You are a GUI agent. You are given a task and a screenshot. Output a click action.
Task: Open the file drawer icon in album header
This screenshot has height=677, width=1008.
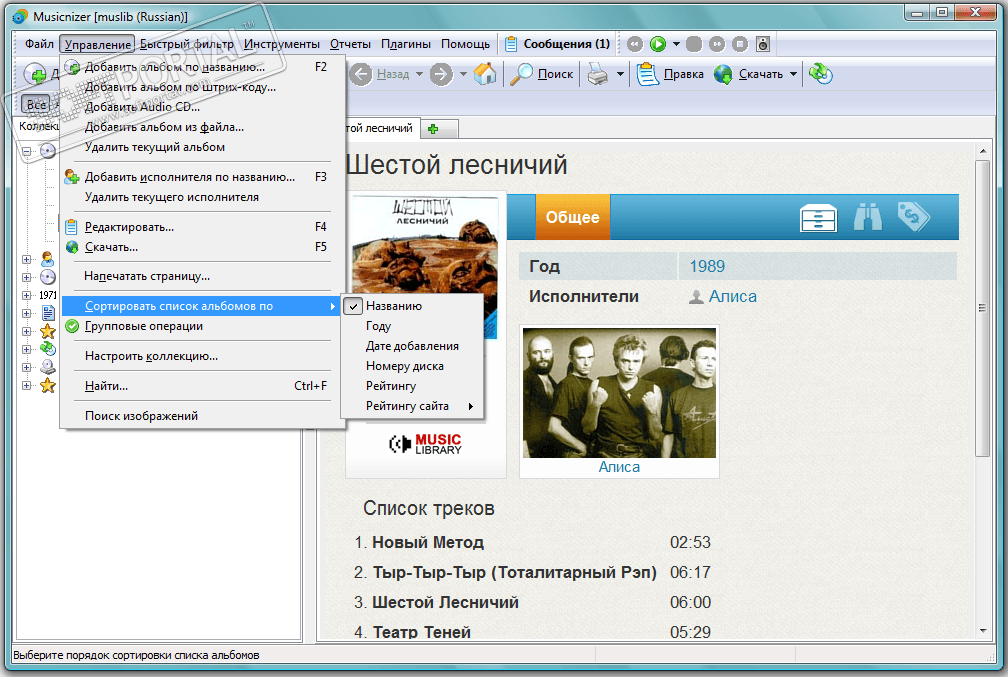[818, 218]
